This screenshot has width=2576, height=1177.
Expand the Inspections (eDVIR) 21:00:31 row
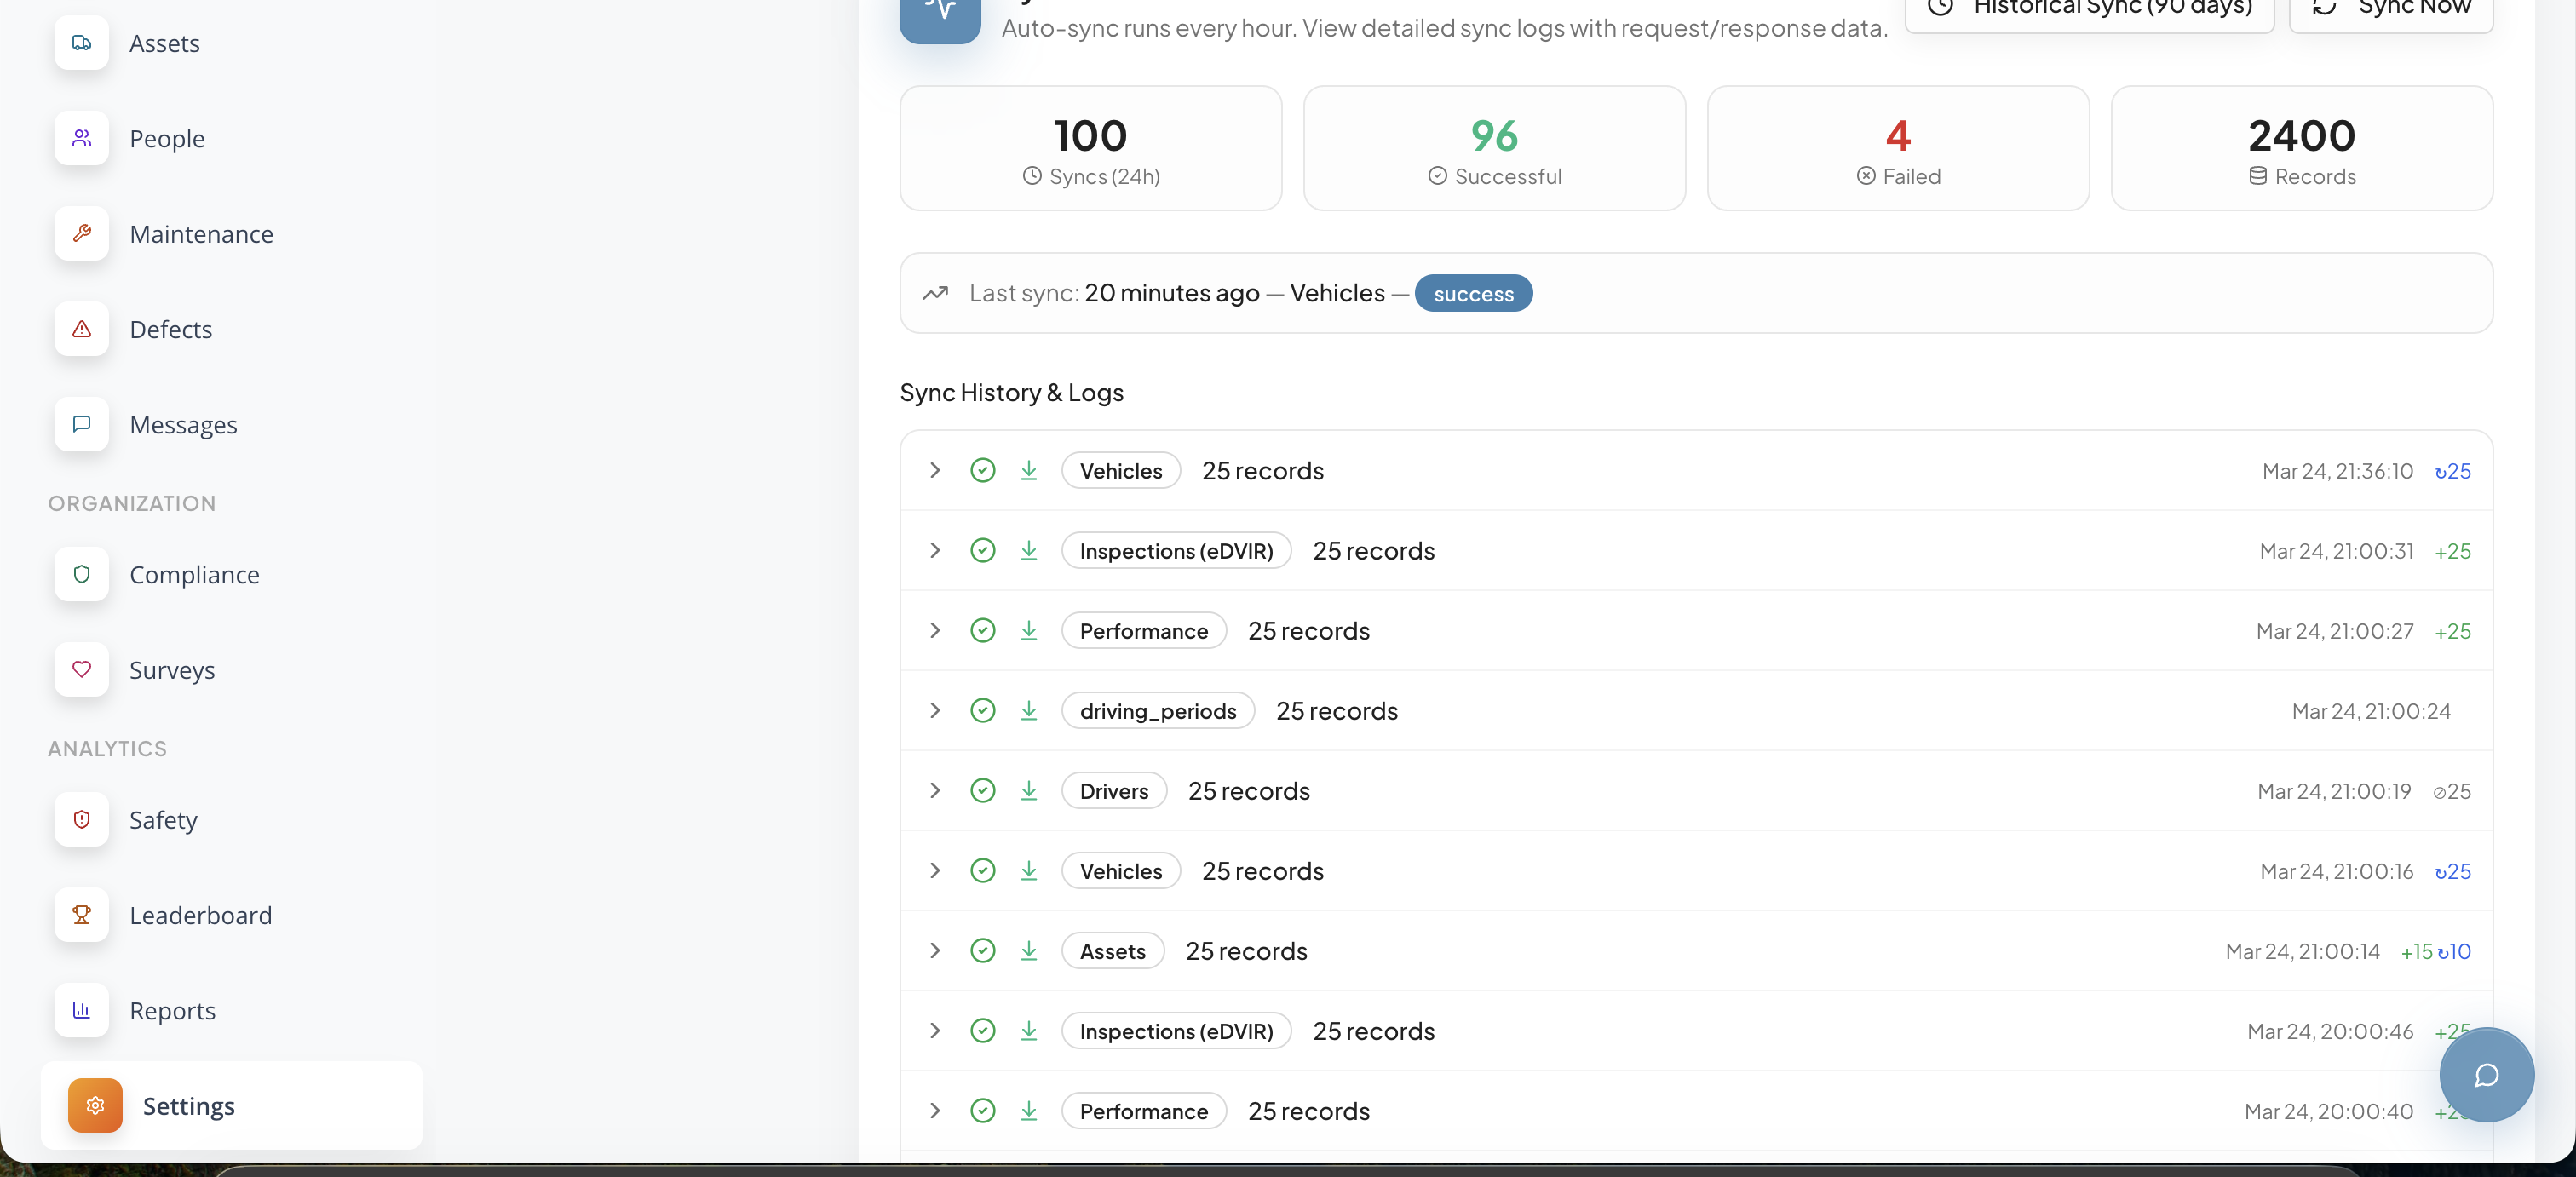(x=934, y=550)
